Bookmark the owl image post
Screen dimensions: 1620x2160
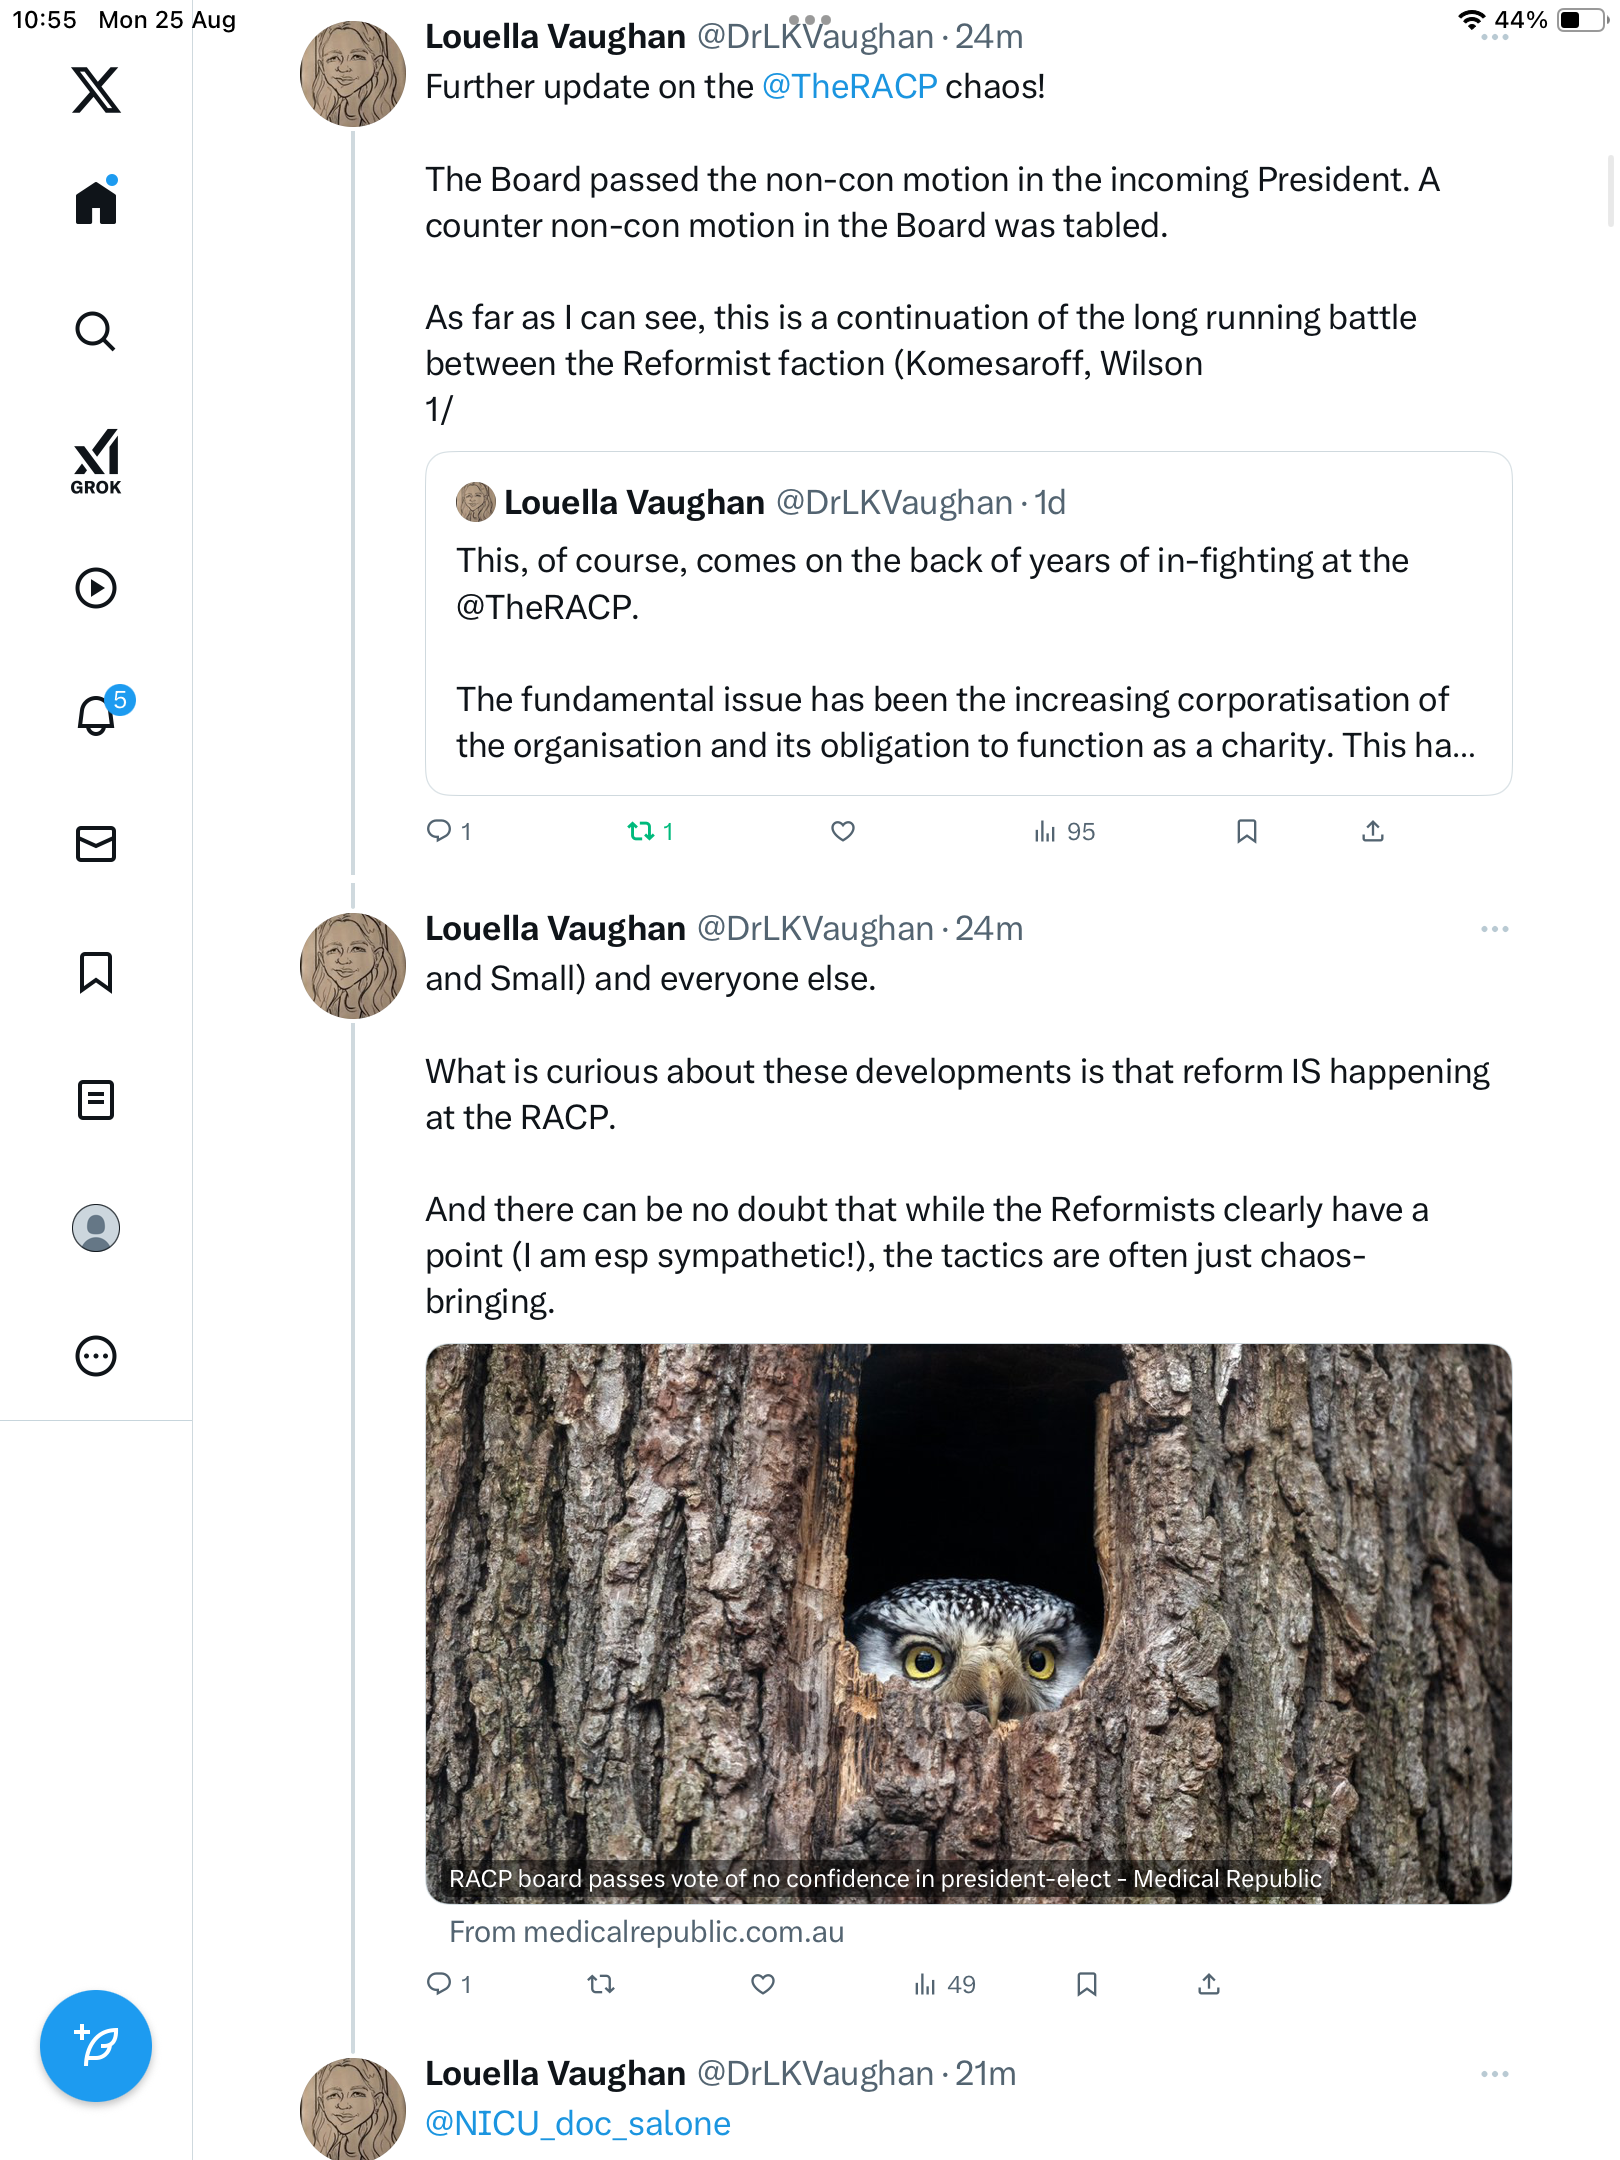click(1087, 1984)
